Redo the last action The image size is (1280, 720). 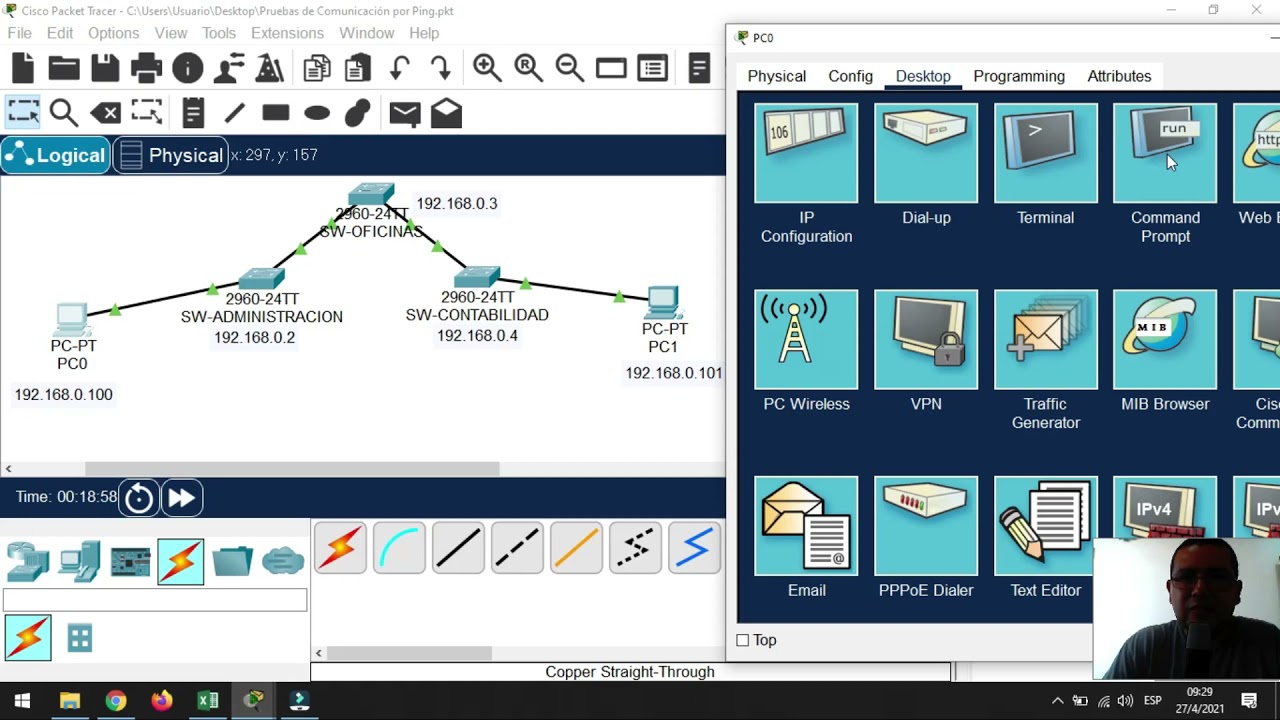[440, 68]
